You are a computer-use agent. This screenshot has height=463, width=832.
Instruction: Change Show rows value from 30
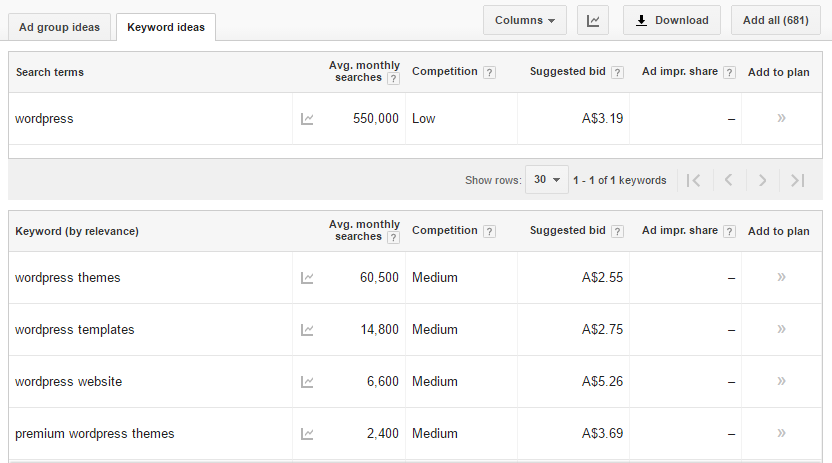click(546, 180)
